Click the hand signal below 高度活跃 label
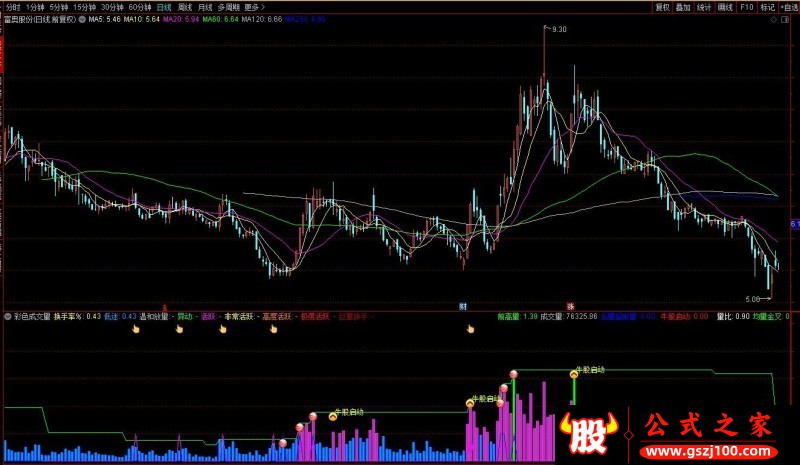 pos(273,329)
